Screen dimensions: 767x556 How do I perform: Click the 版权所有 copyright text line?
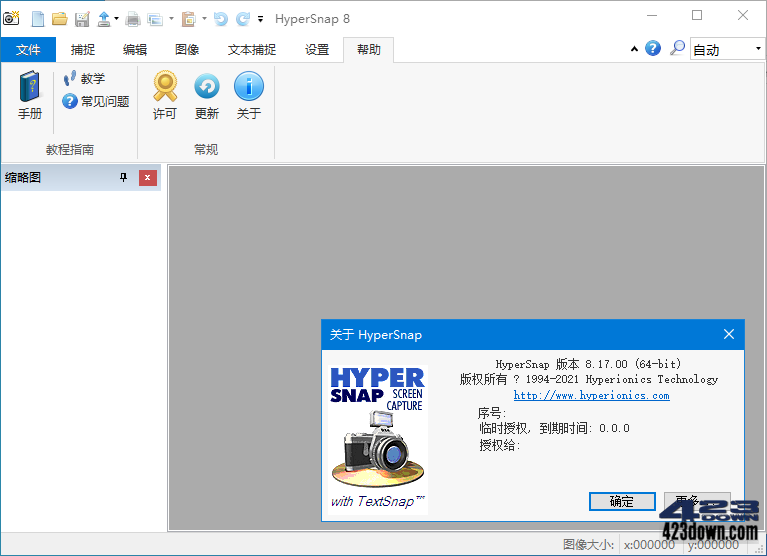(x=589, y=379)
